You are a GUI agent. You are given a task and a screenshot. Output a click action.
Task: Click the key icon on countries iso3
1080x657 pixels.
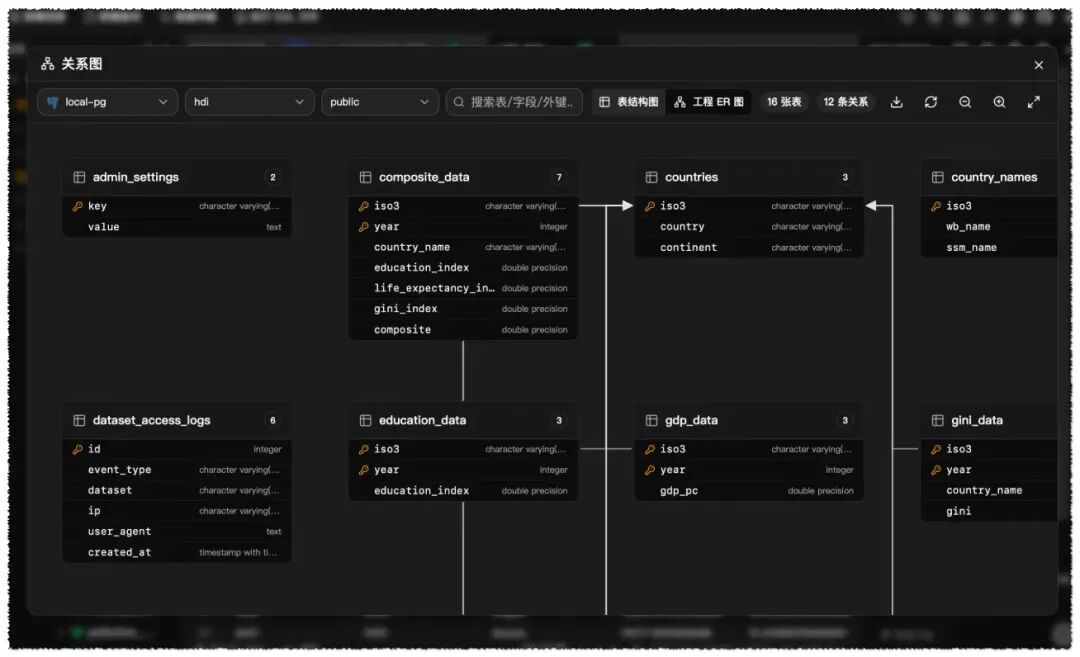[x=650, y=206]
